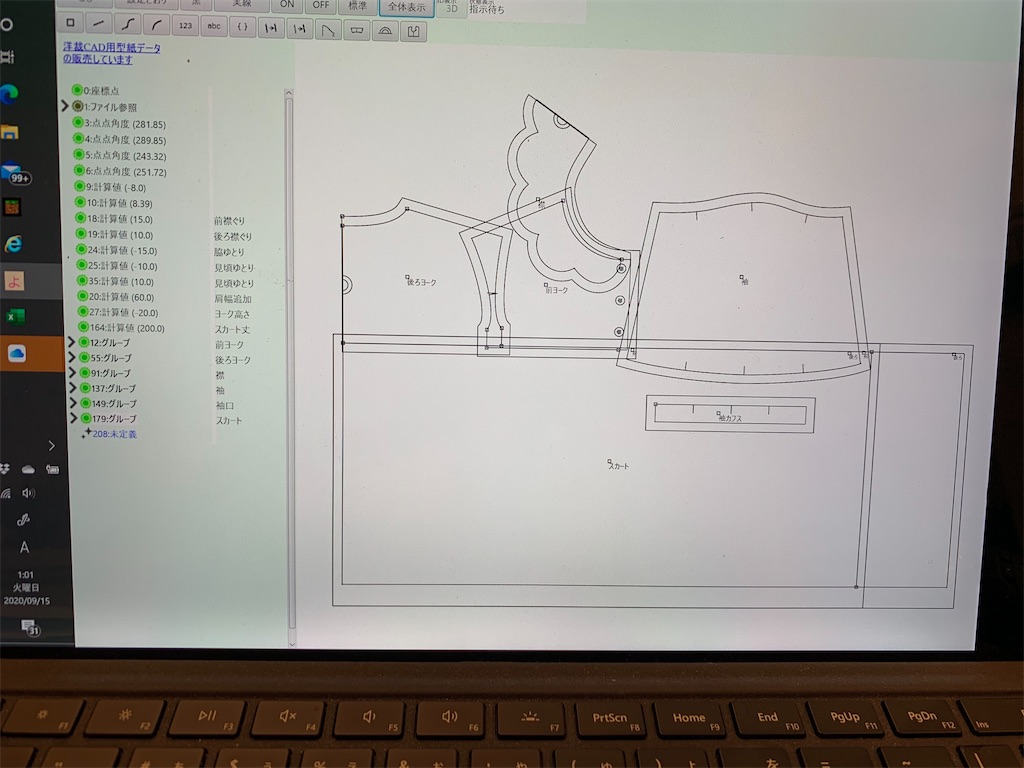
Task: Click the volume speaker tray icon
Action: pyautogui.click(x=28, y=492)
